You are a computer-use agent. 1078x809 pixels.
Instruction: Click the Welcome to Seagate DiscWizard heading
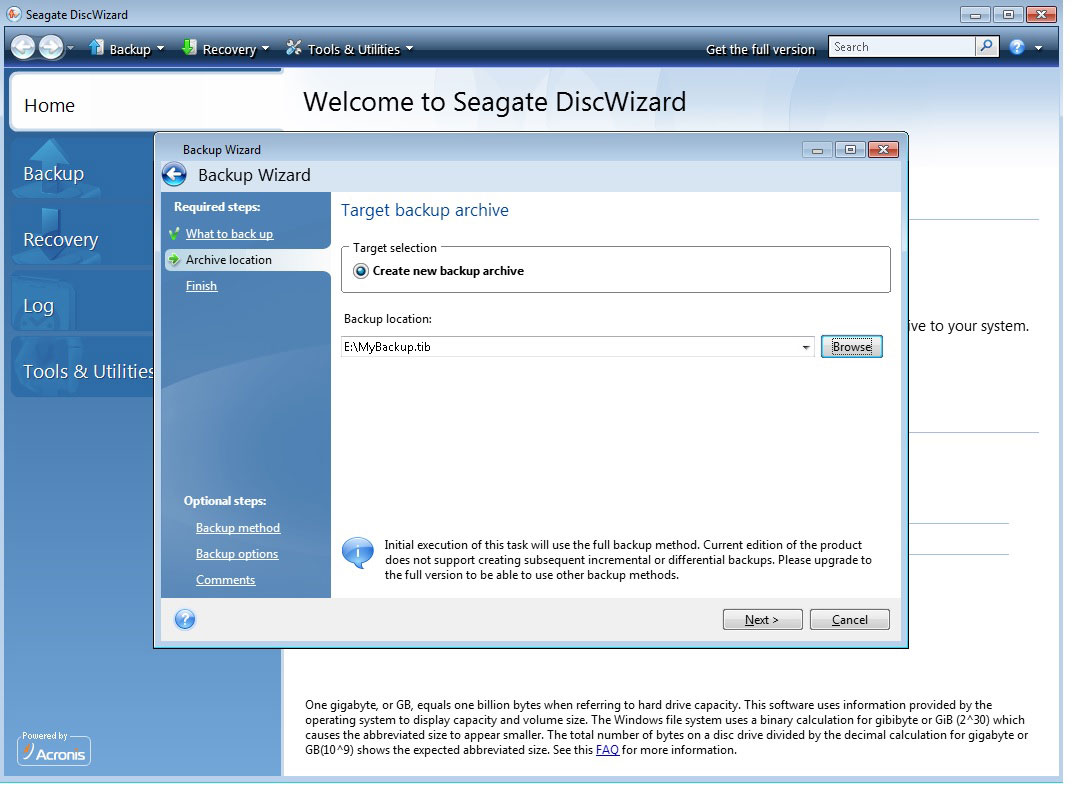pyautogui.click(x=494, y=102)
